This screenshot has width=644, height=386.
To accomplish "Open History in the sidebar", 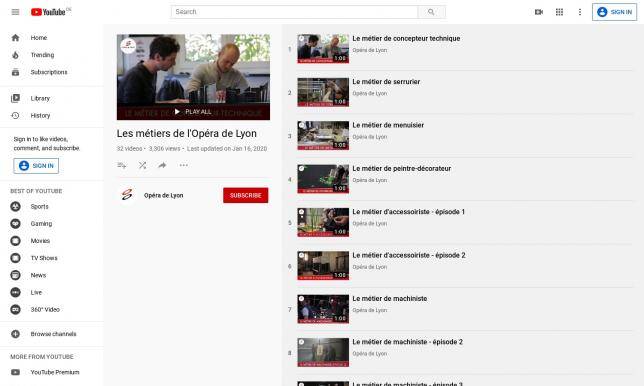I will pyautogui.click(x=40, y=115).
